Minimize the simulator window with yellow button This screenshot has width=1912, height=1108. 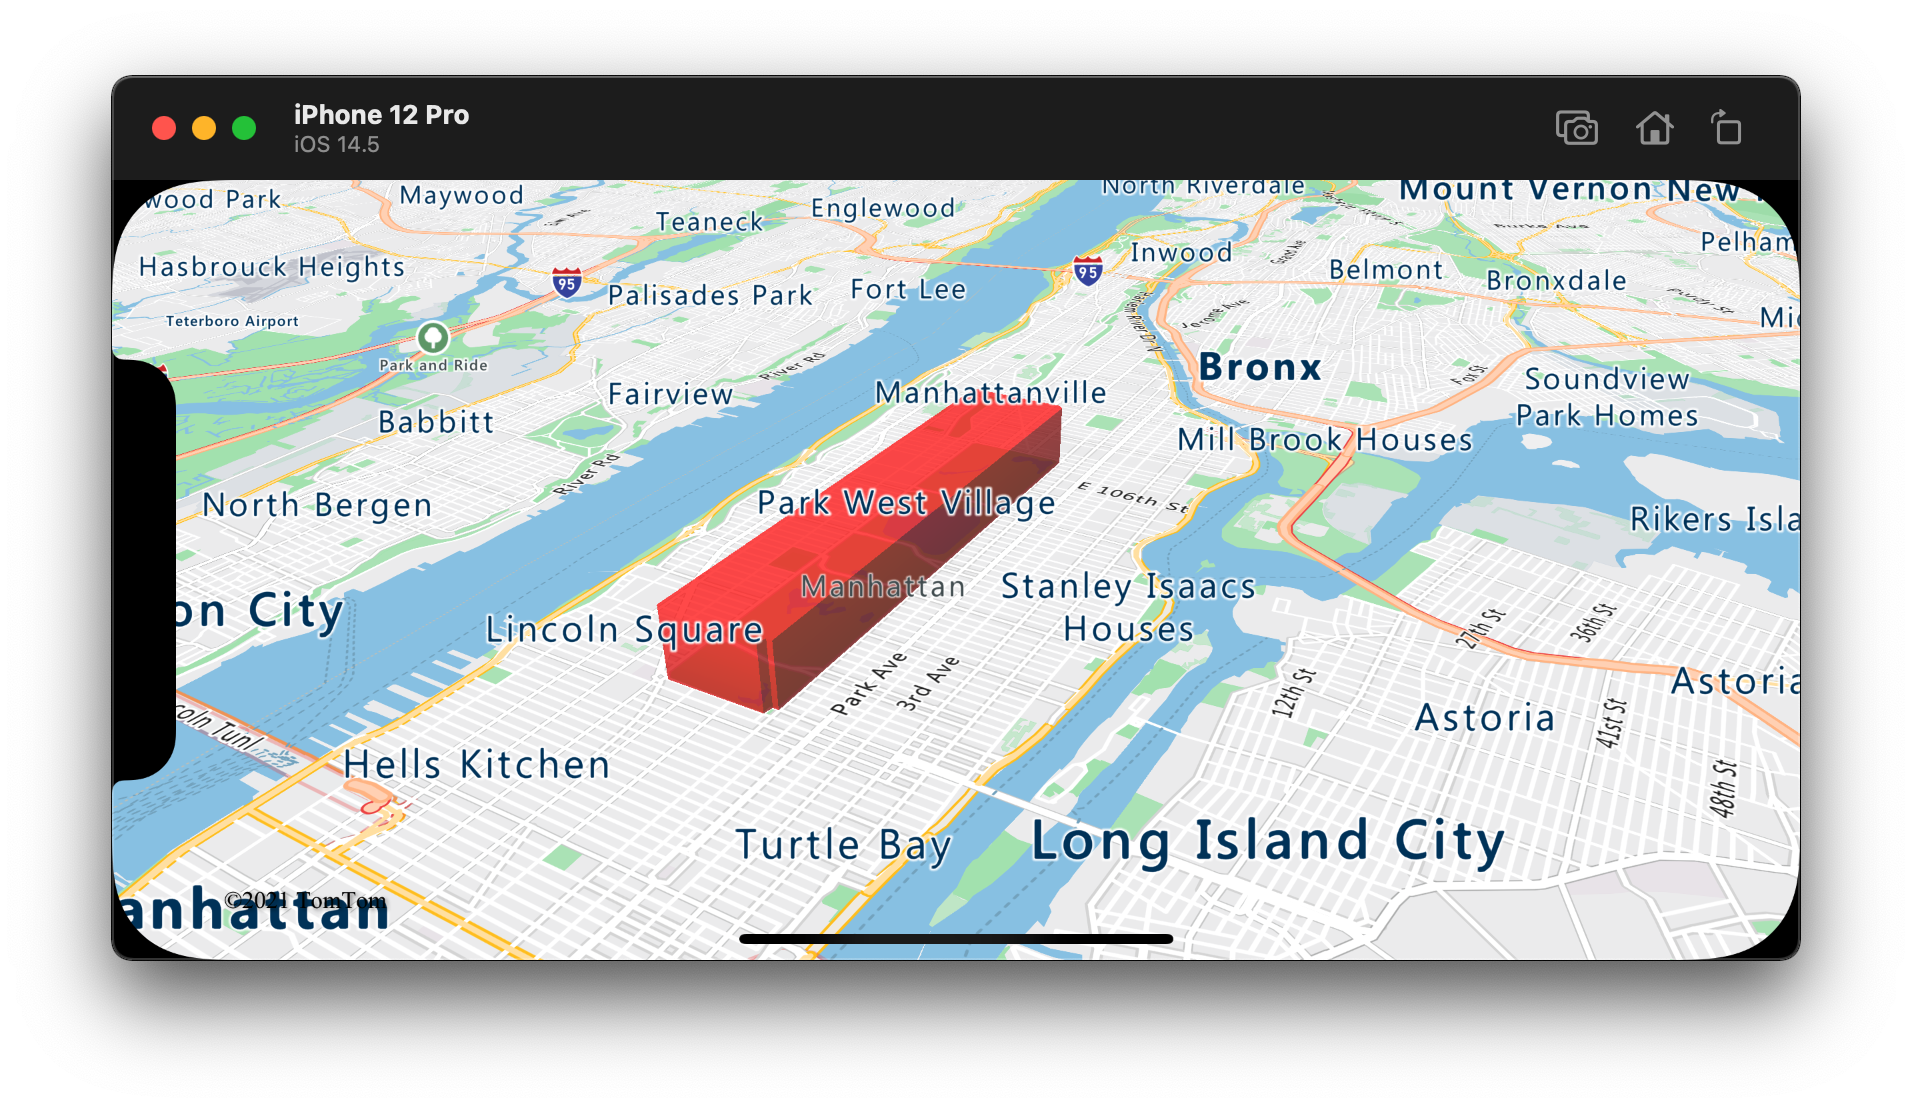pos(204,128)
